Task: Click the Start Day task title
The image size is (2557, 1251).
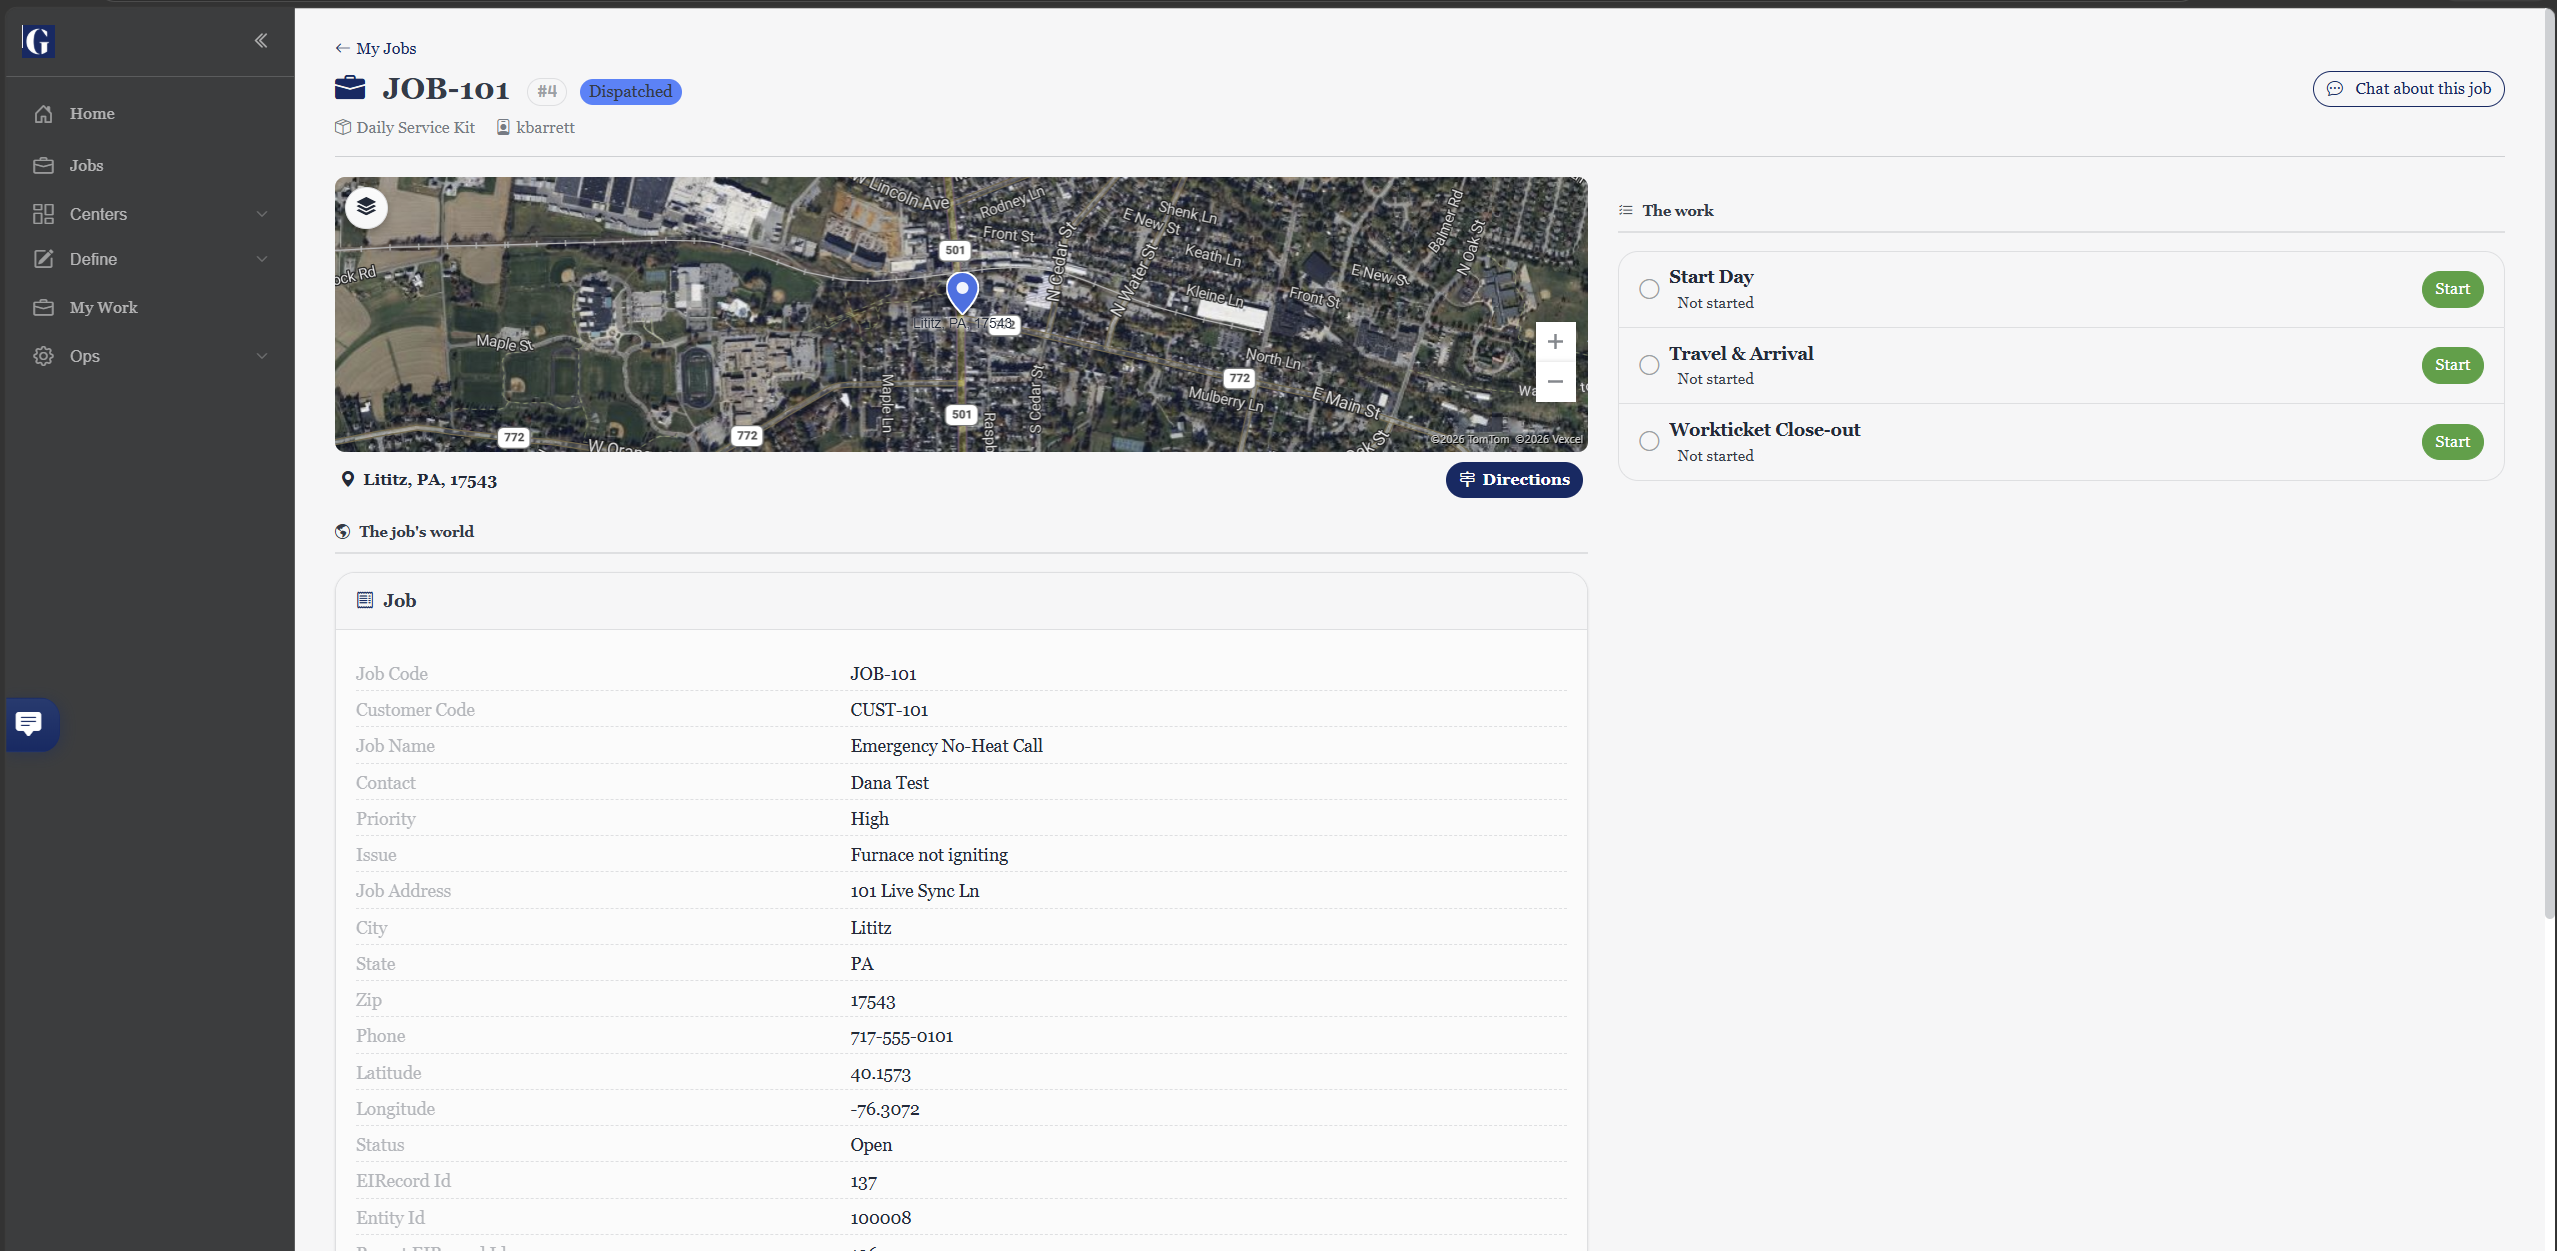Action: click(x=1711, y=277)
